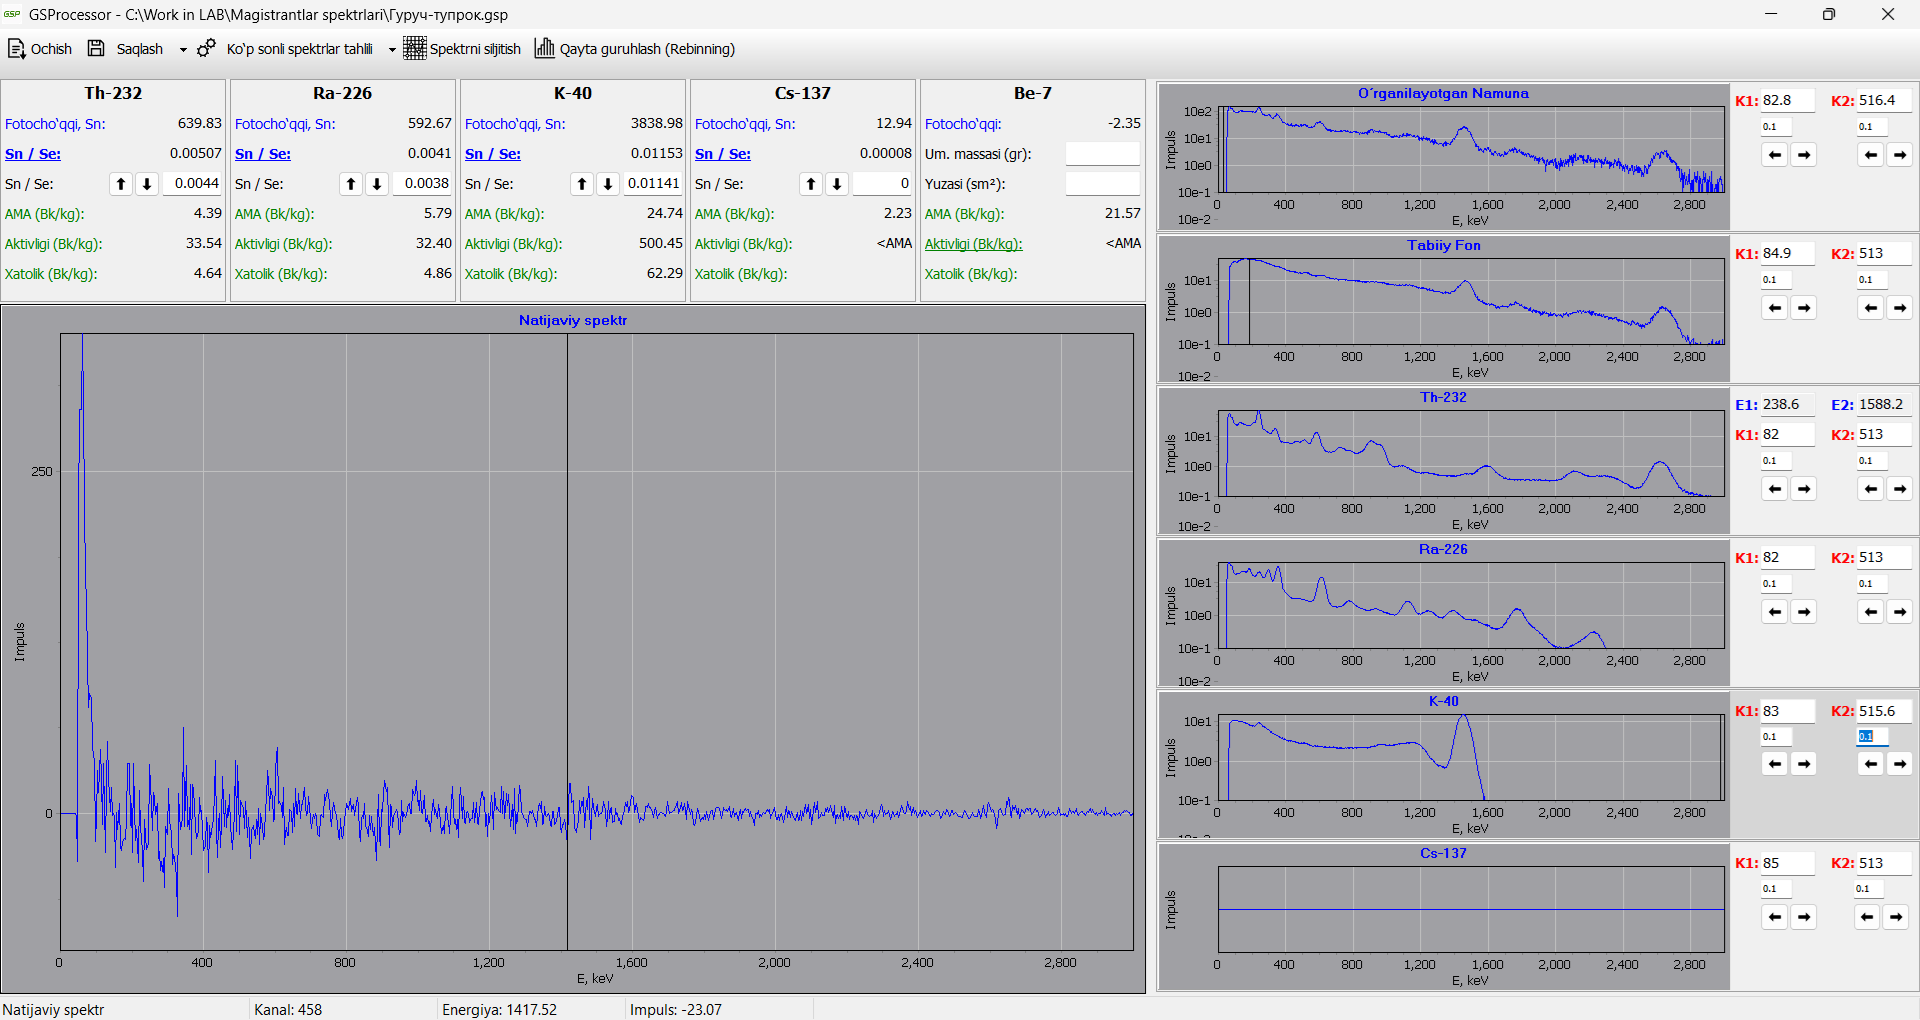This screenshot has height=1020, width=1920.
Task: Click Cs-137 spectrum K1 right arrow
Action: (x=1804, y=917)
